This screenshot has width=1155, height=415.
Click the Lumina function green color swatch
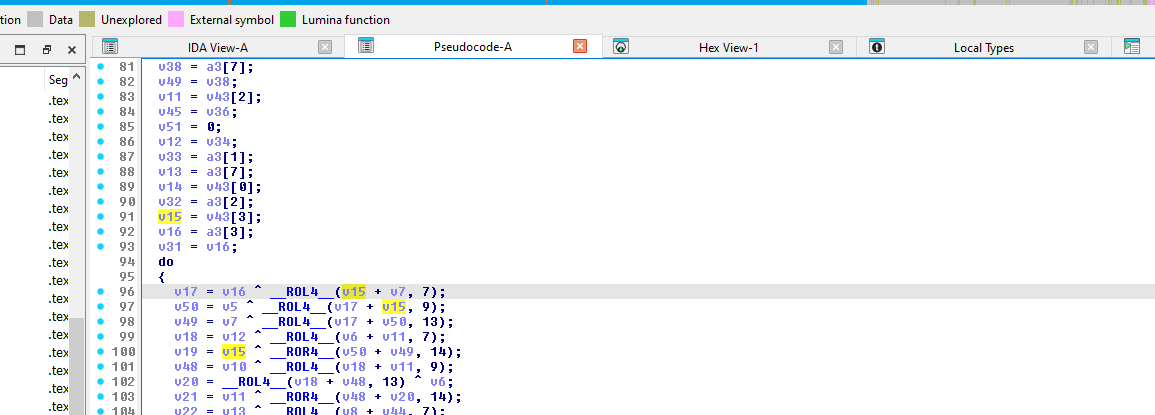coord(288,19)
